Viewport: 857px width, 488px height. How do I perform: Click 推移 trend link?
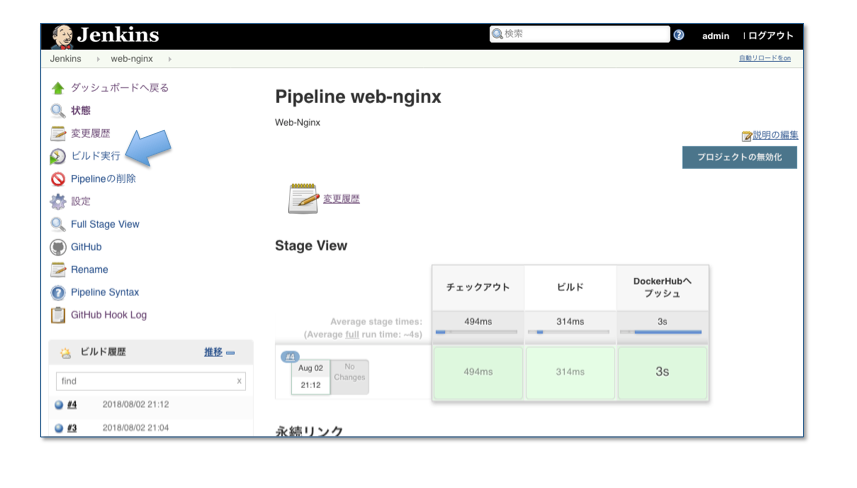[x=213, y=352]
